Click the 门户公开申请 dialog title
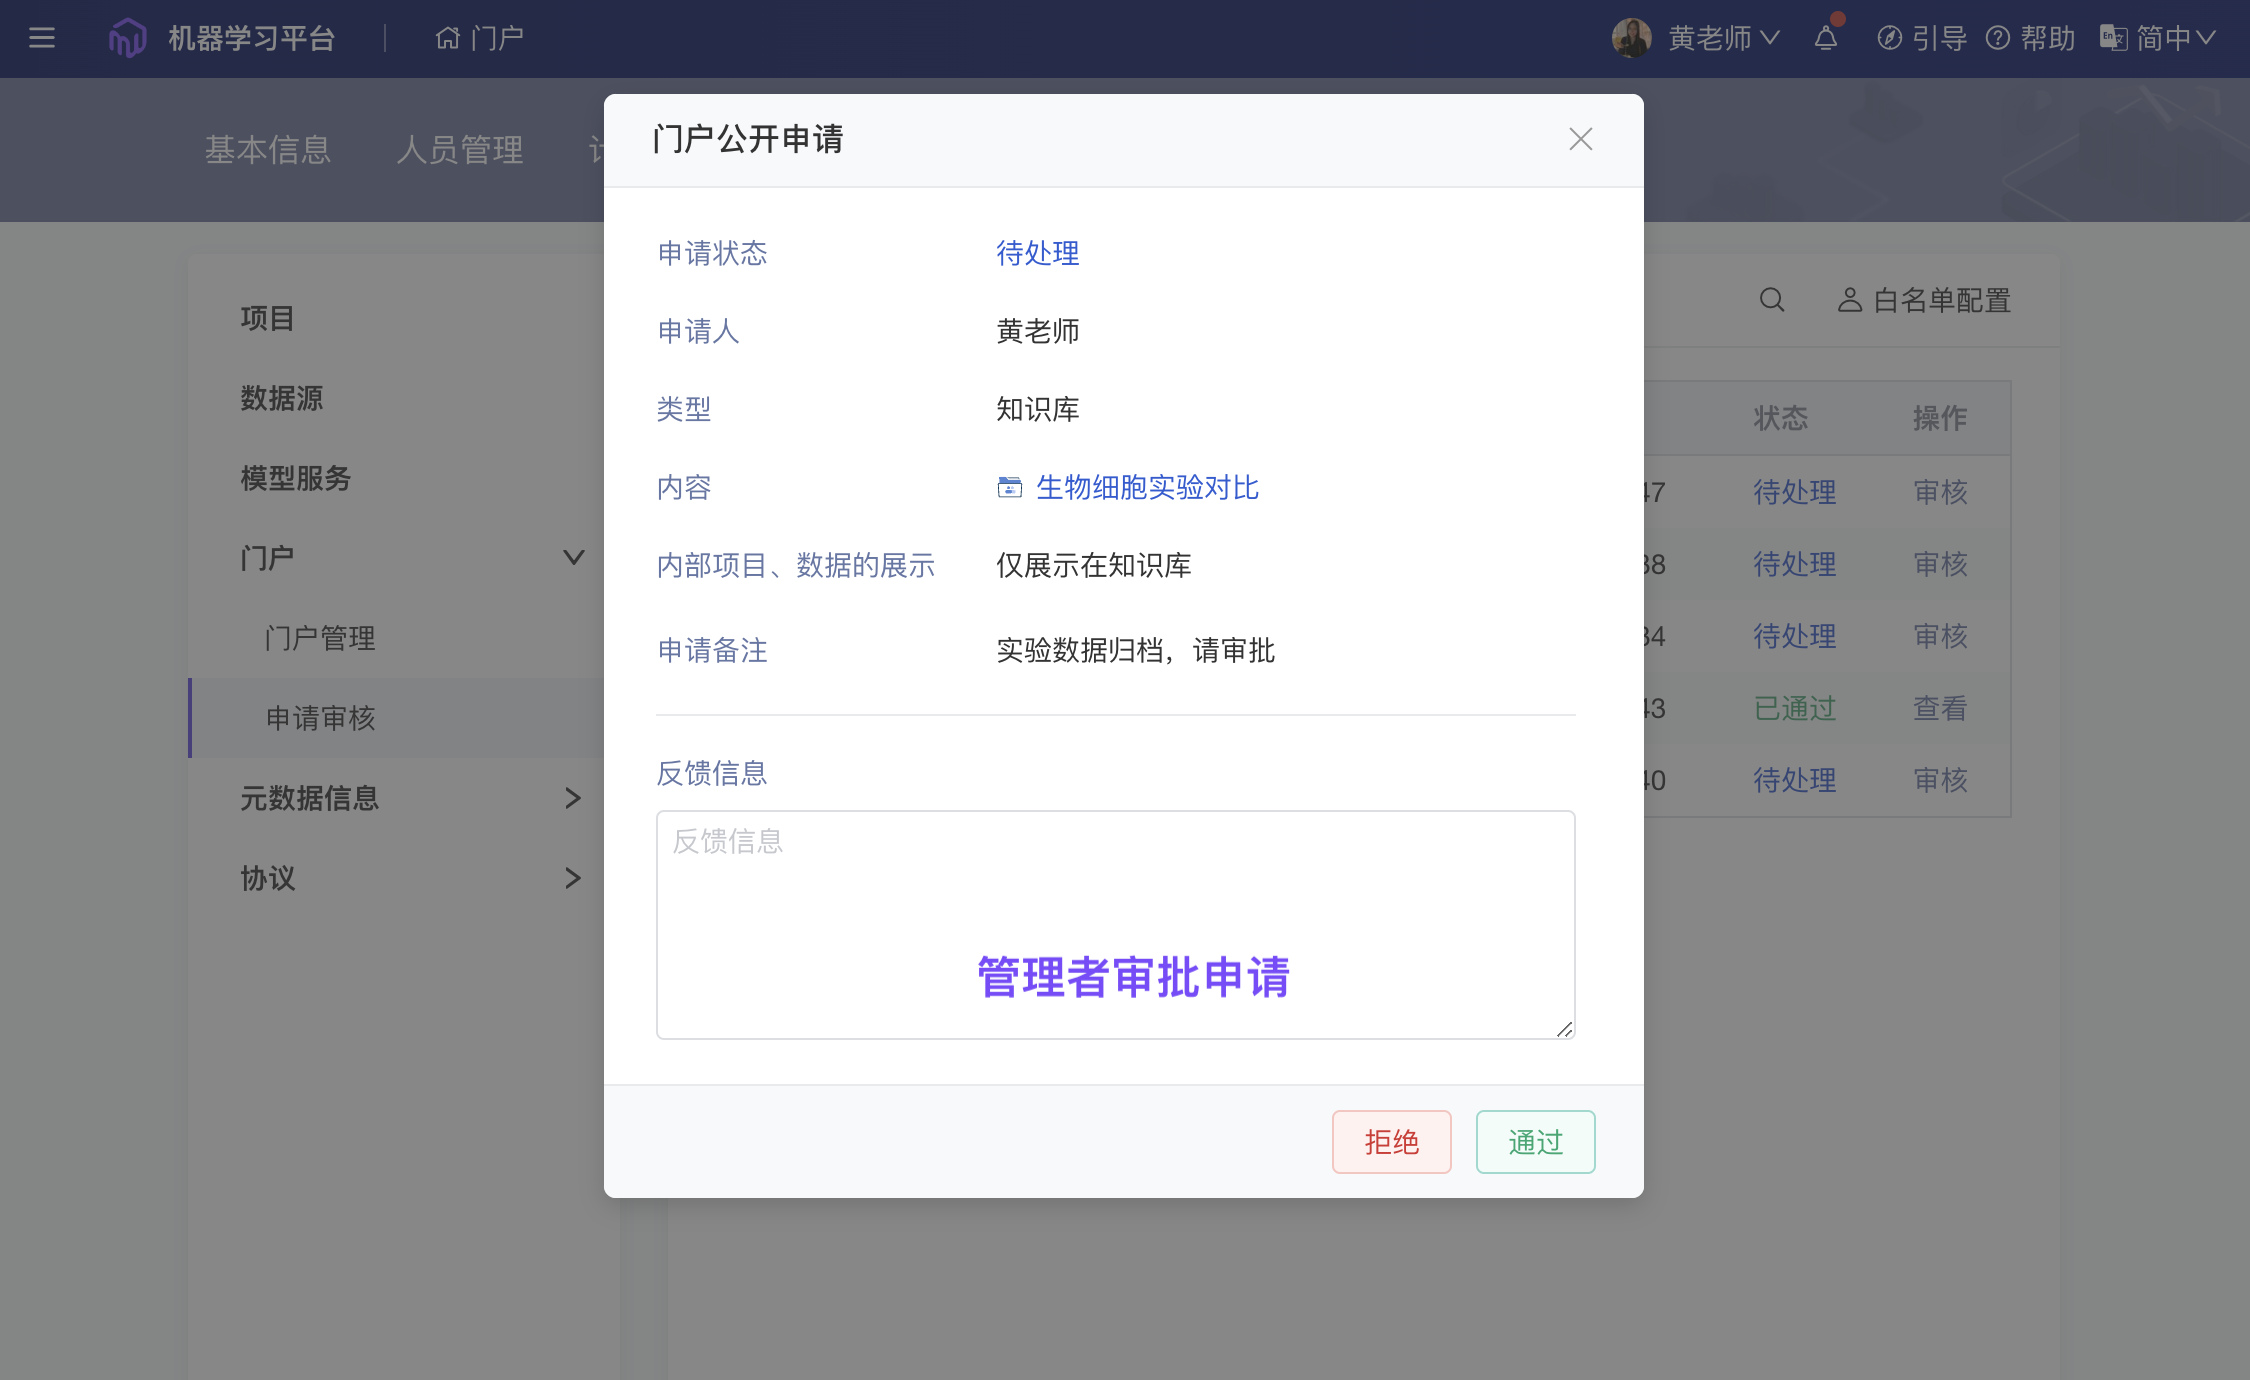 [x=748, y=139]
